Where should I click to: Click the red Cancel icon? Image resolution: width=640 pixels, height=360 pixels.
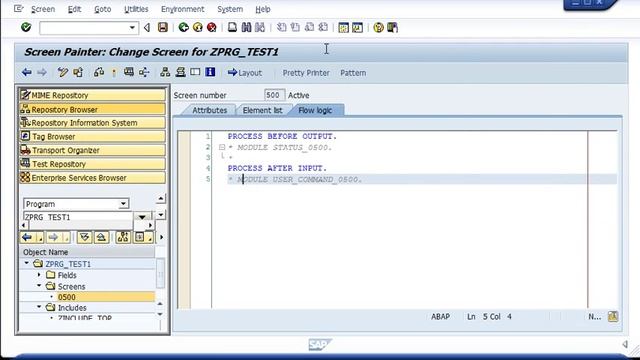tap(211, 27)
